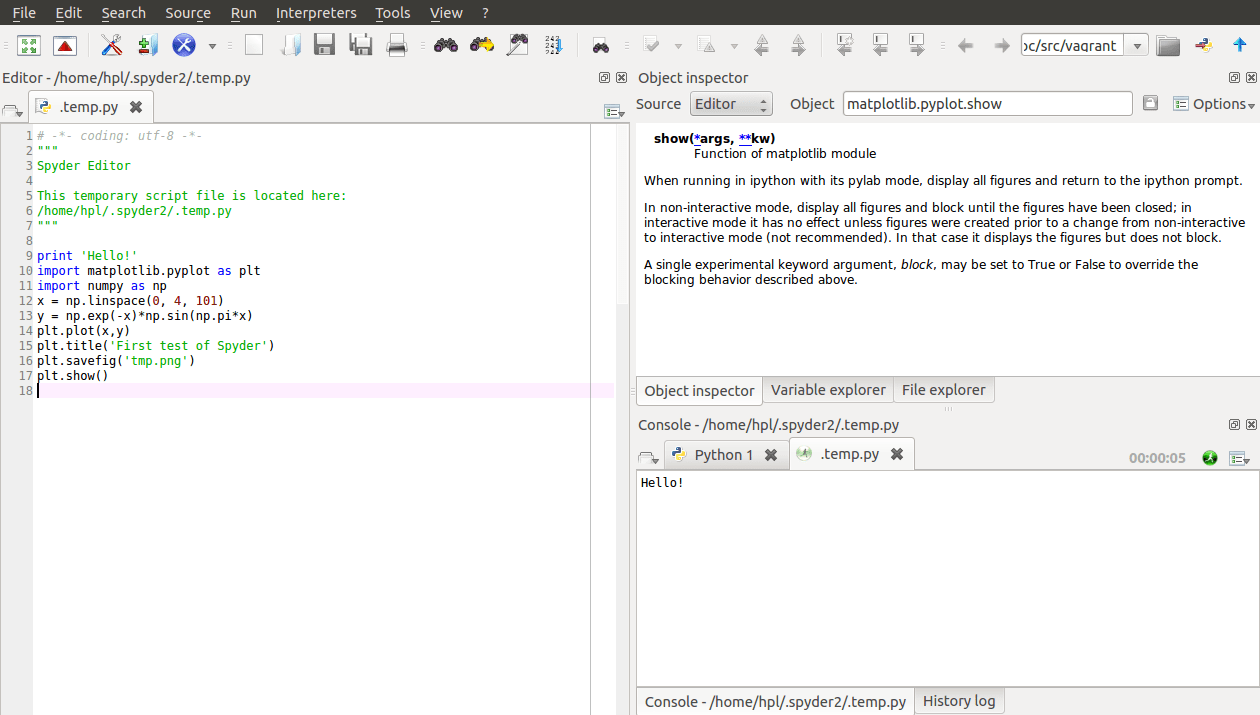Viewport: 1260px width, 715px height.
Task: Select the Python 1 console tab
Action: pos(720,454)
